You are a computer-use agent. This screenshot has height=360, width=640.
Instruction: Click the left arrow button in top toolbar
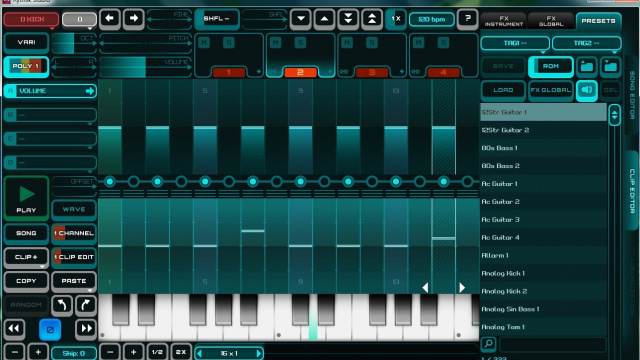109,19
